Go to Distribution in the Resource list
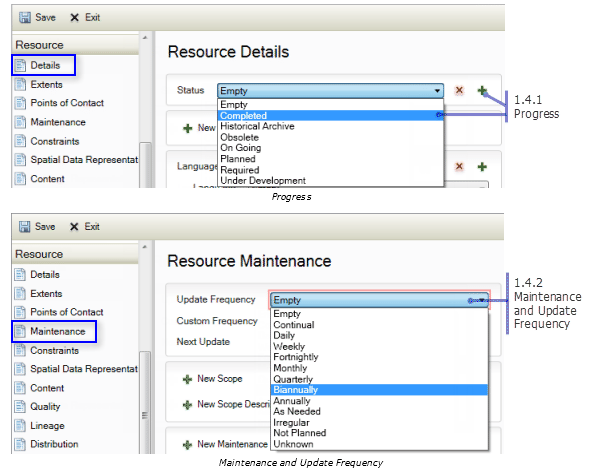 tap(55, 444)
